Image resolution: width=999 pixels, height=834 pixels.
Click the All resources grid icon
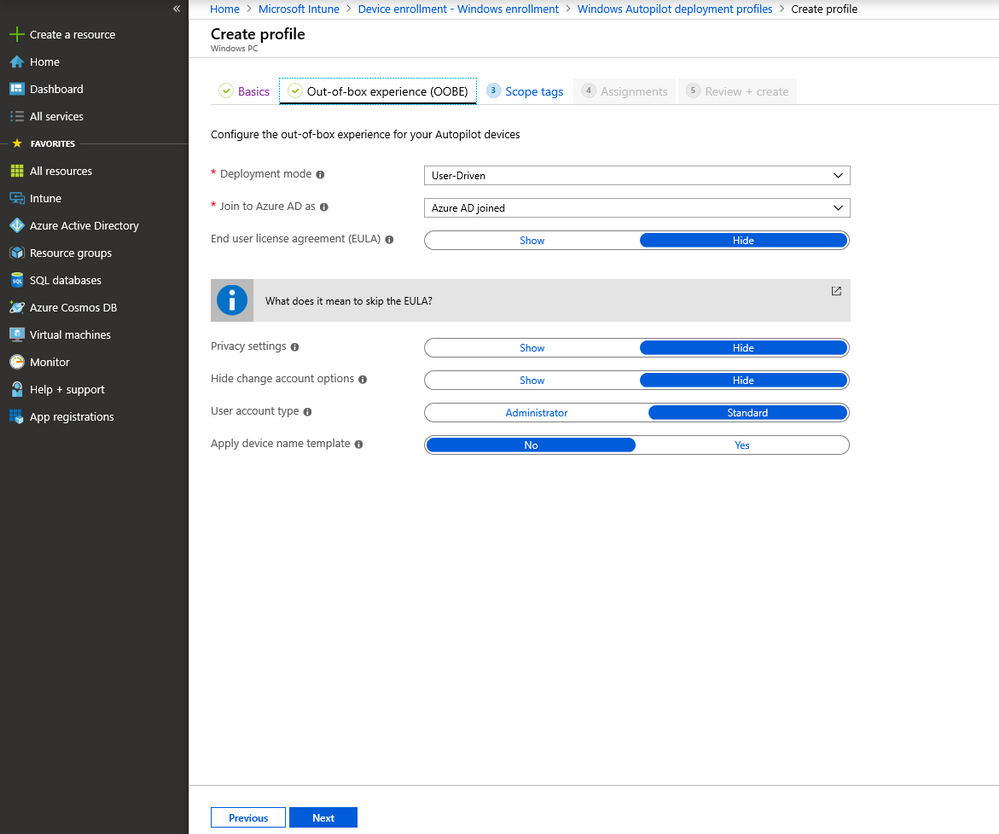click(17, 171)
